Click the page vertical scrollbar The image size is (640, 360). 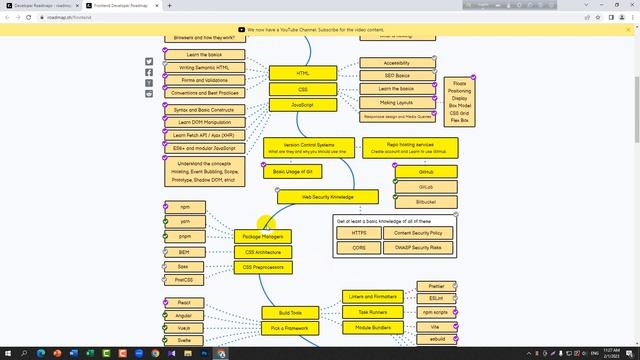(x=637, y=109)
